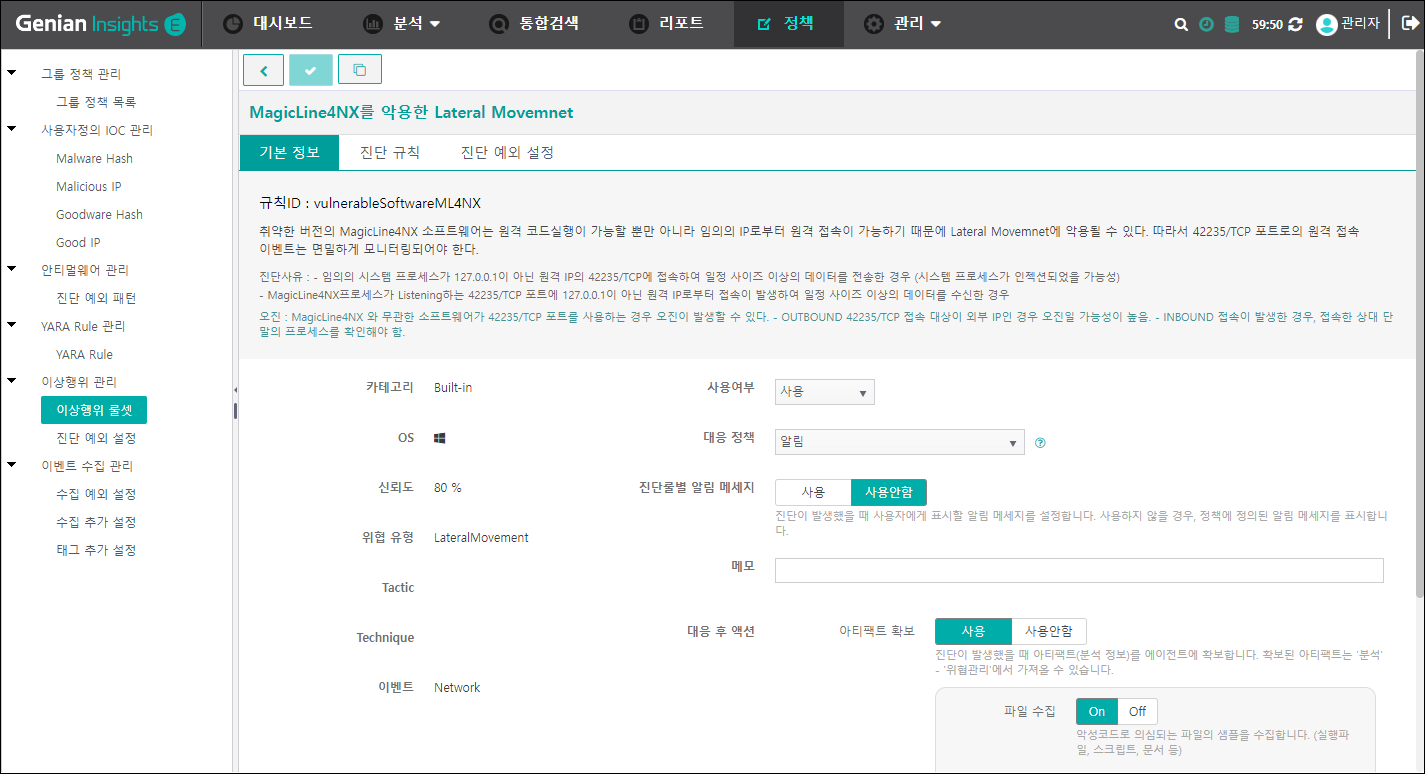
Task: Click help icon beside 대응 정책
Action: coord(1040,442)
